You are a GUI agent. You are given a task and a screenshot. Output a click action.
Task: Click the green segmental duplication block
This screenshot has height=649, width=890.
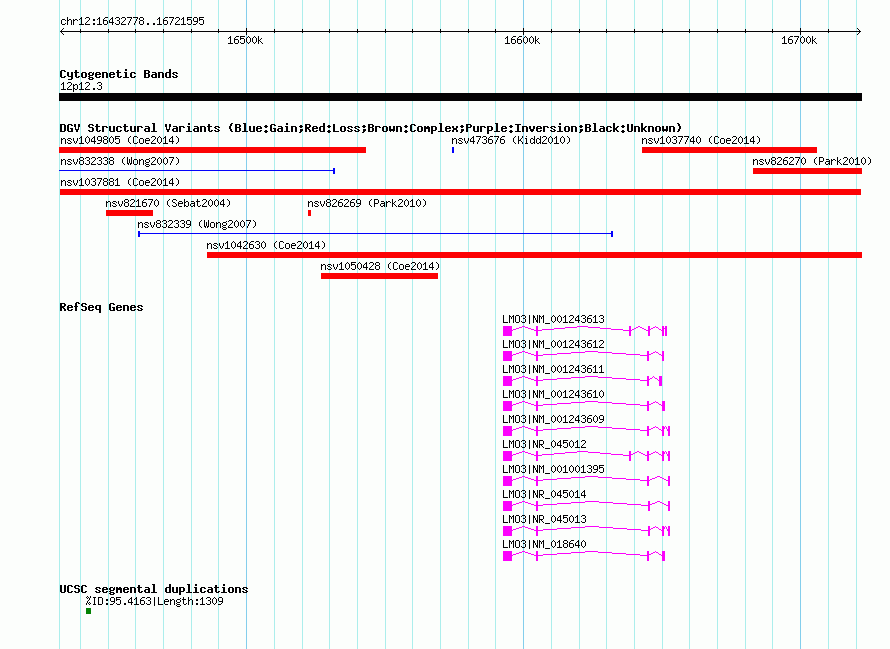click(89, 611)
